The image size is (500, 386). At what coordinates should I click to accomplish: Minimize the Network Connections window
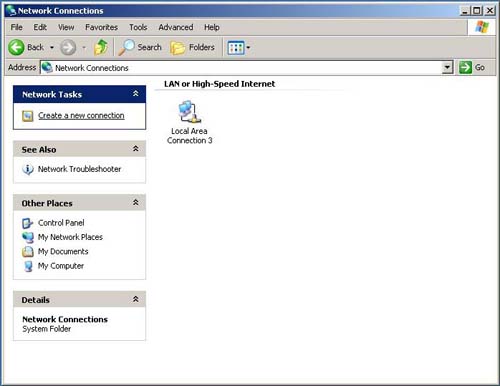465,11
